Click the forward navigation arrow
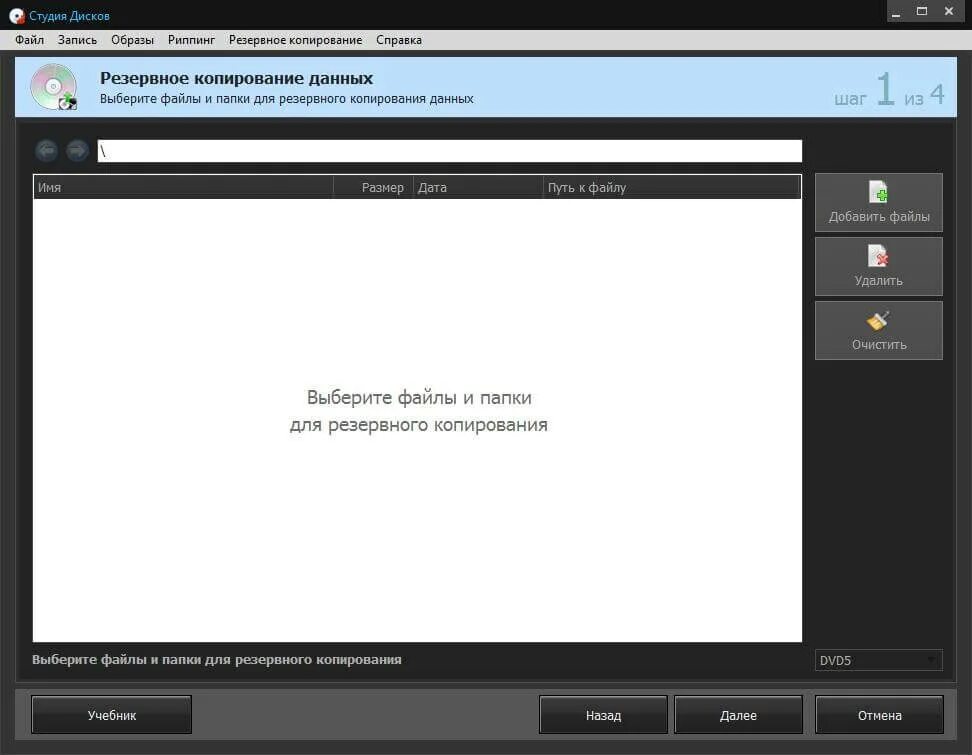 coord(77,150)
